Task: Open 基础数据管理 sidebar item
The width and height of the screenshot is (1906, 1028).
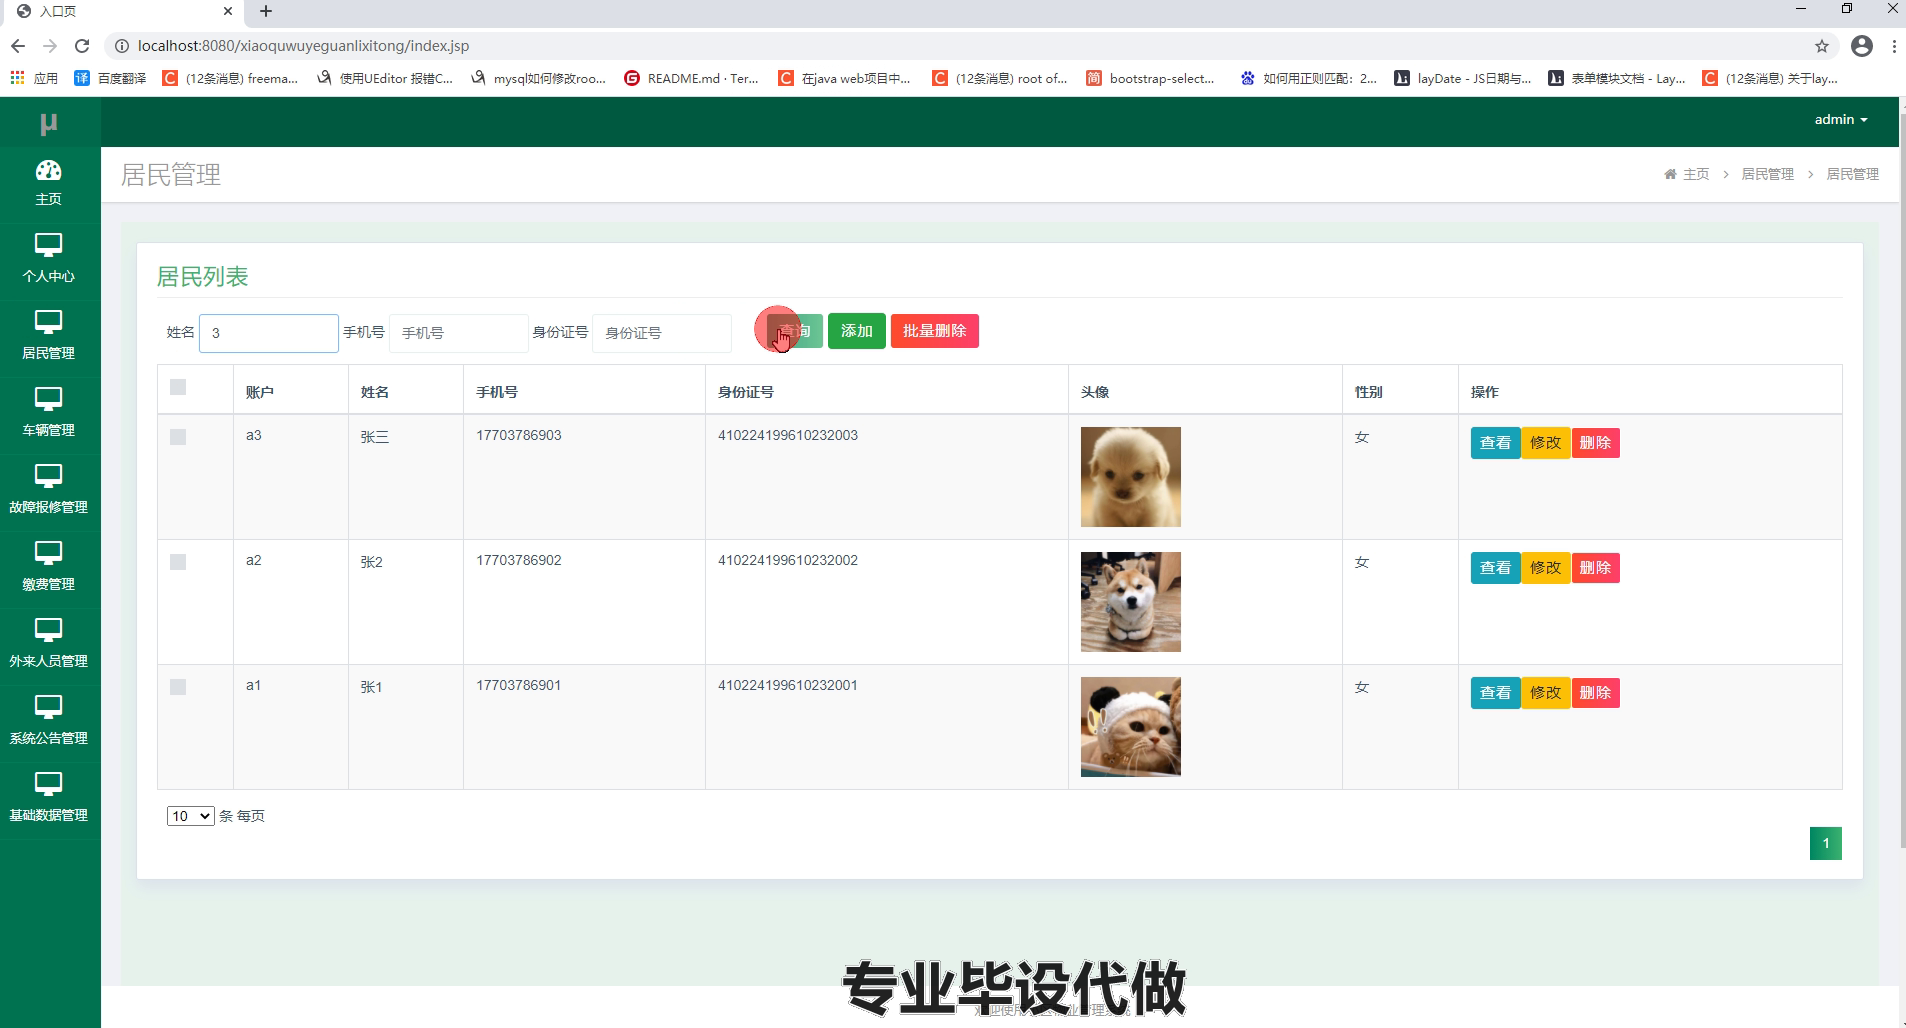Action: [x=49, y=799]
